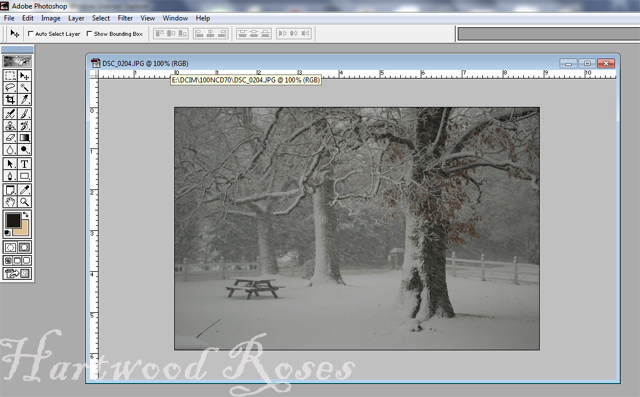The width and height of the screenshot is (640, 397).
Task: Click the Distribute bottom edges button
Action: coord(265,33)
